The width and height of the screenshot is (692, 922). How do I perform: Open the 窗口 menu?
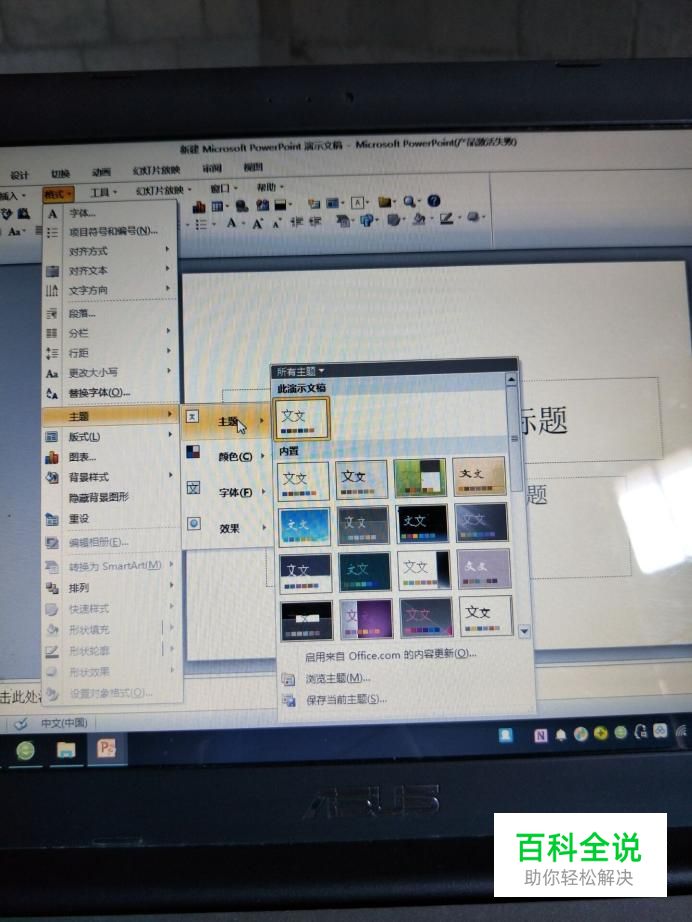(223, 189)
